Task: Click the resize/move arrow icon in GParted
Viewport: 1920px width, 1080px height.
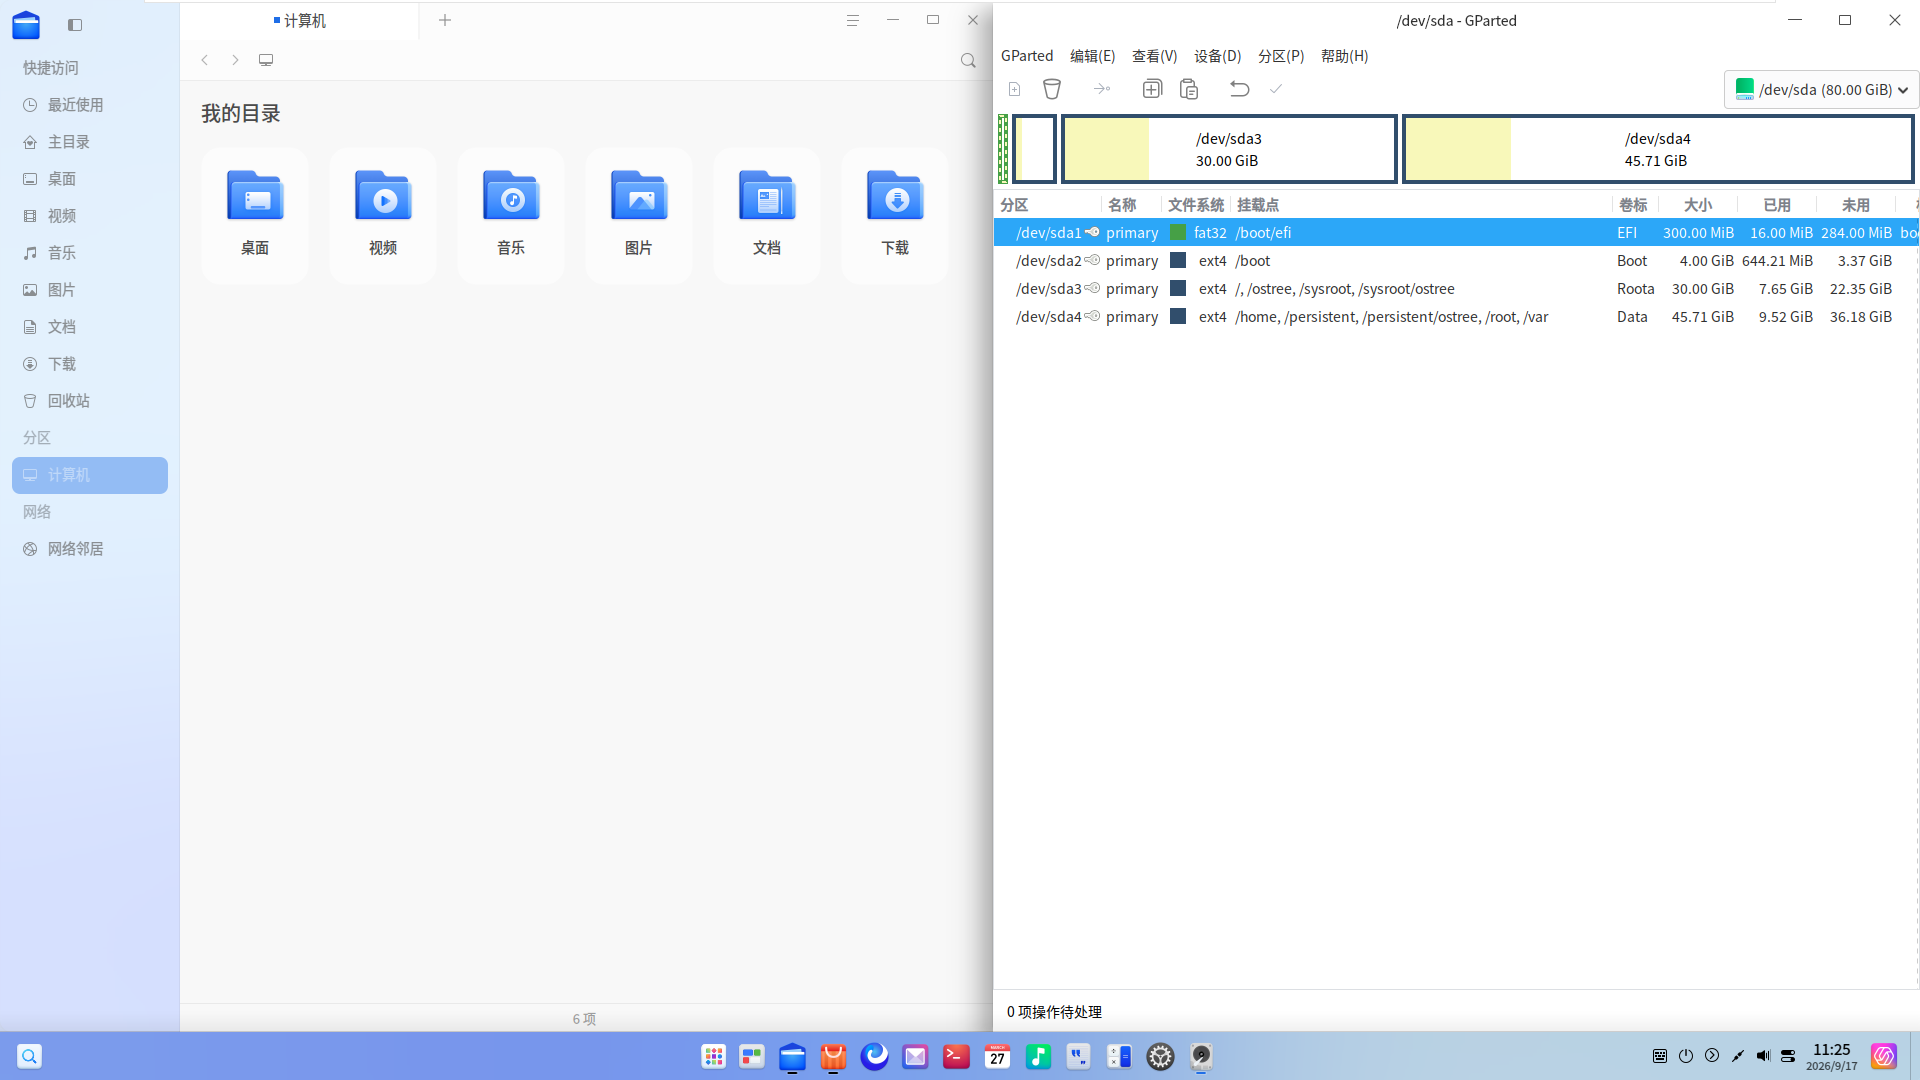Action: click(1102, 89)
